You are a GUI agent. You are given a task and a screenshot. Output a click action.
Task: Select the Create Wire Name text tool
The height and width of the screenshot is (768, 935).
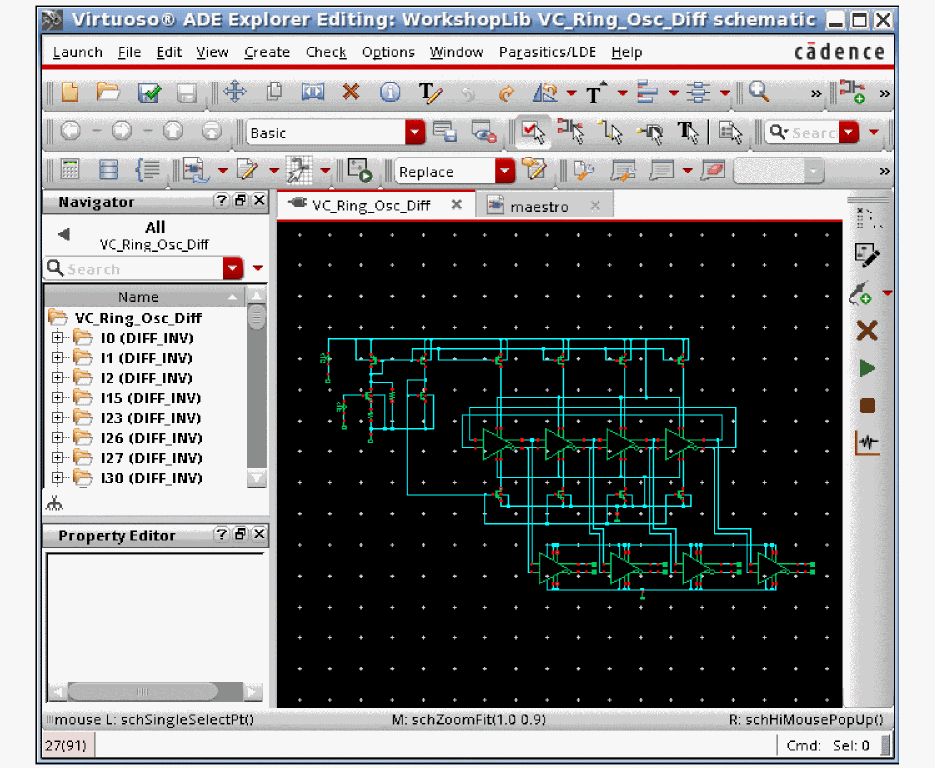click(x=430, y=93)
